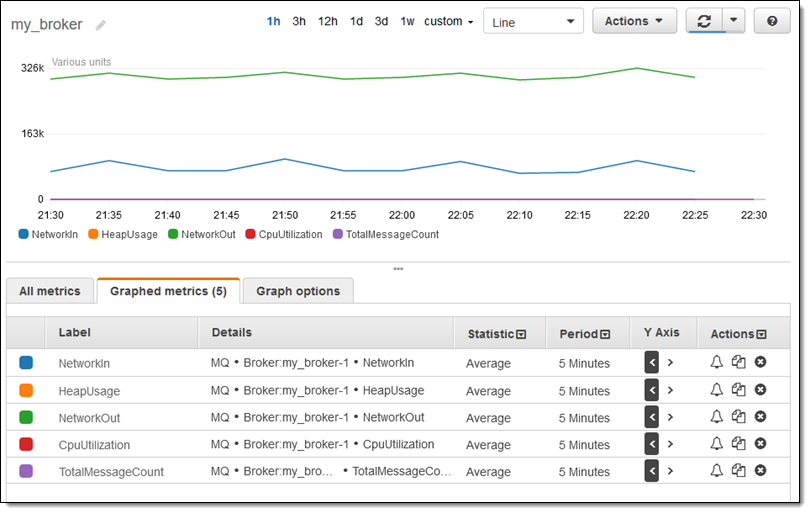
Task: Click the green NetworkOut color swatch in table
Action: click(26, 417)
